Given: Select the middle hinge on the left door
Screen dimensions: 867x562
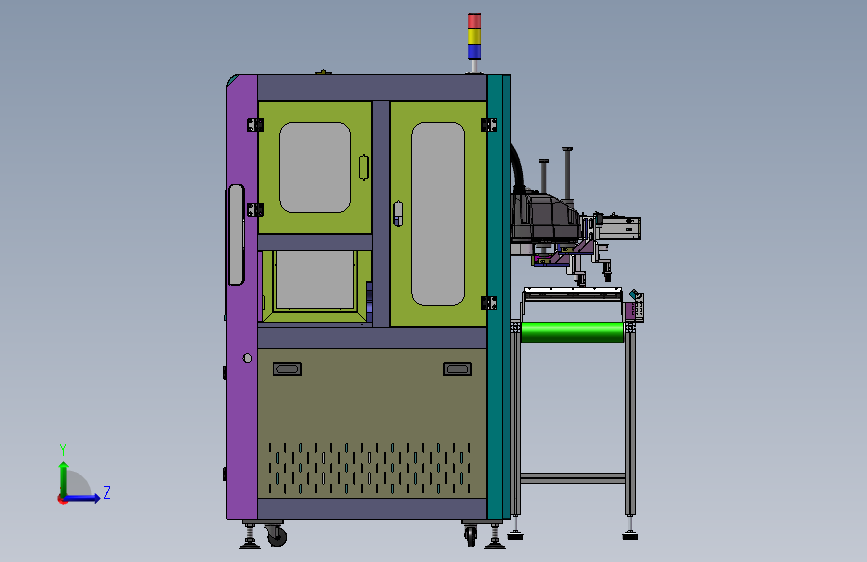Looking at the screenshot, I should tap(255, 210).
